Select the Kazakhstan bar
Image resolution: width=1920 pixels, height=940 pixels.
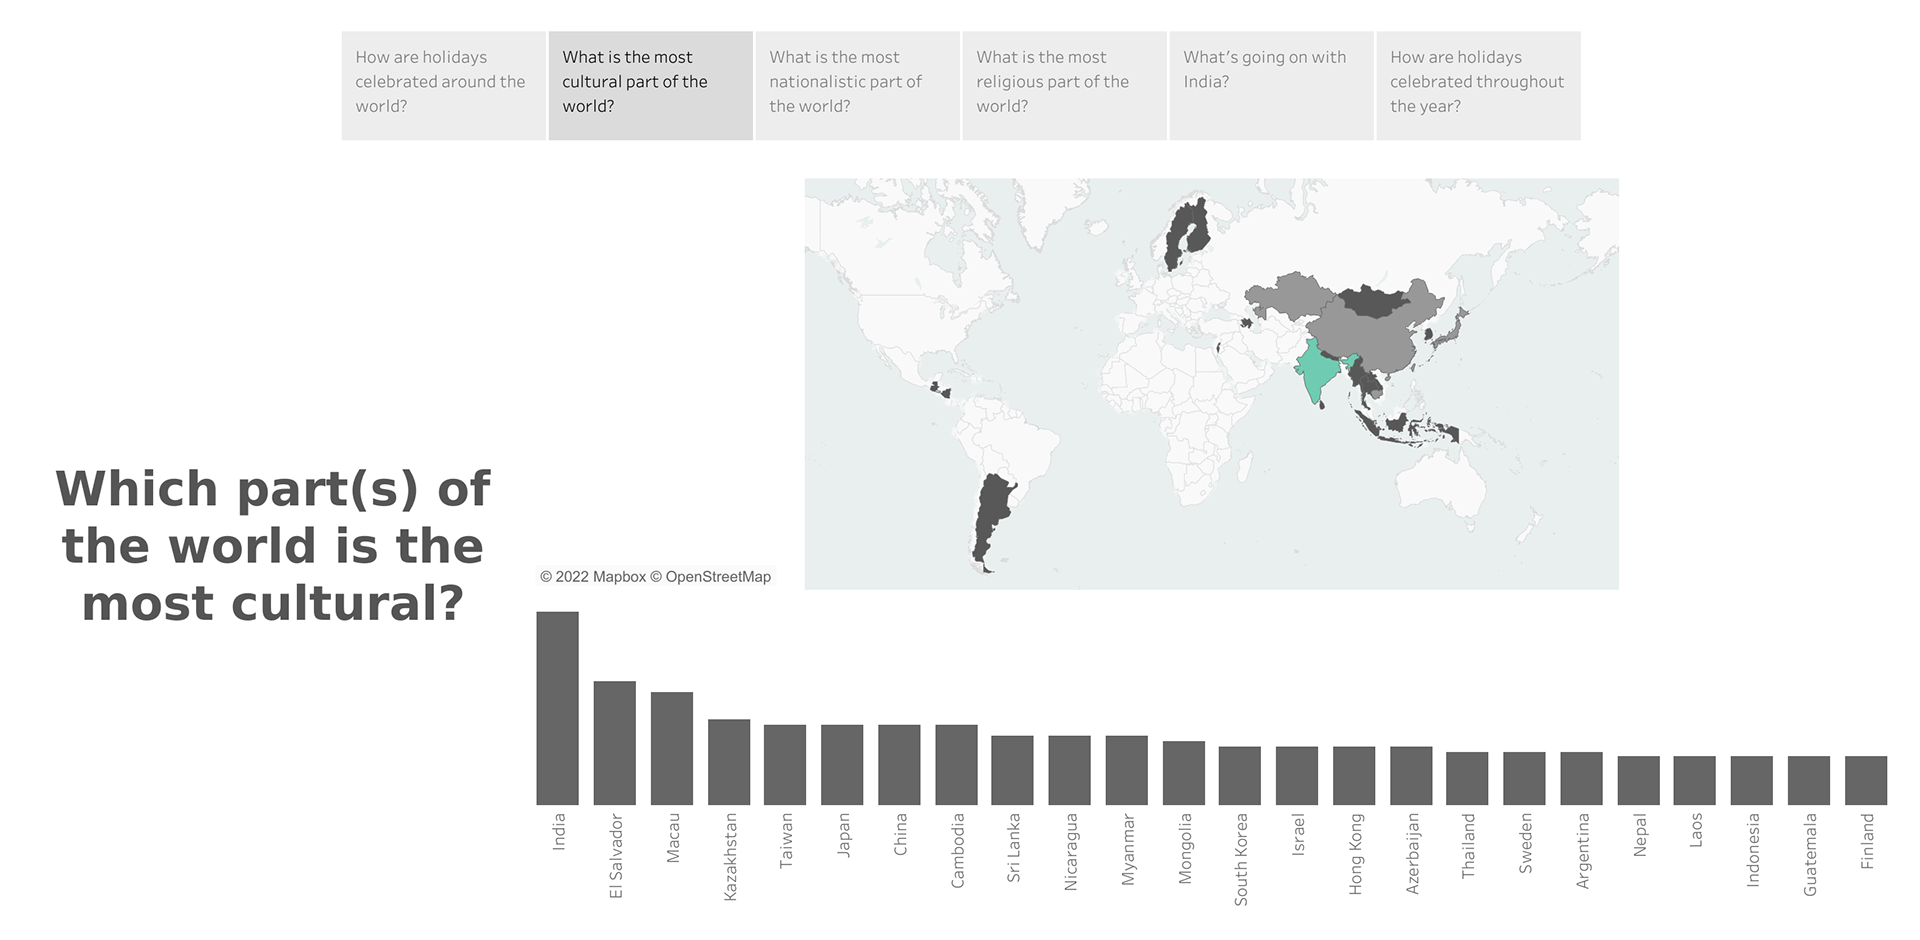729,762
